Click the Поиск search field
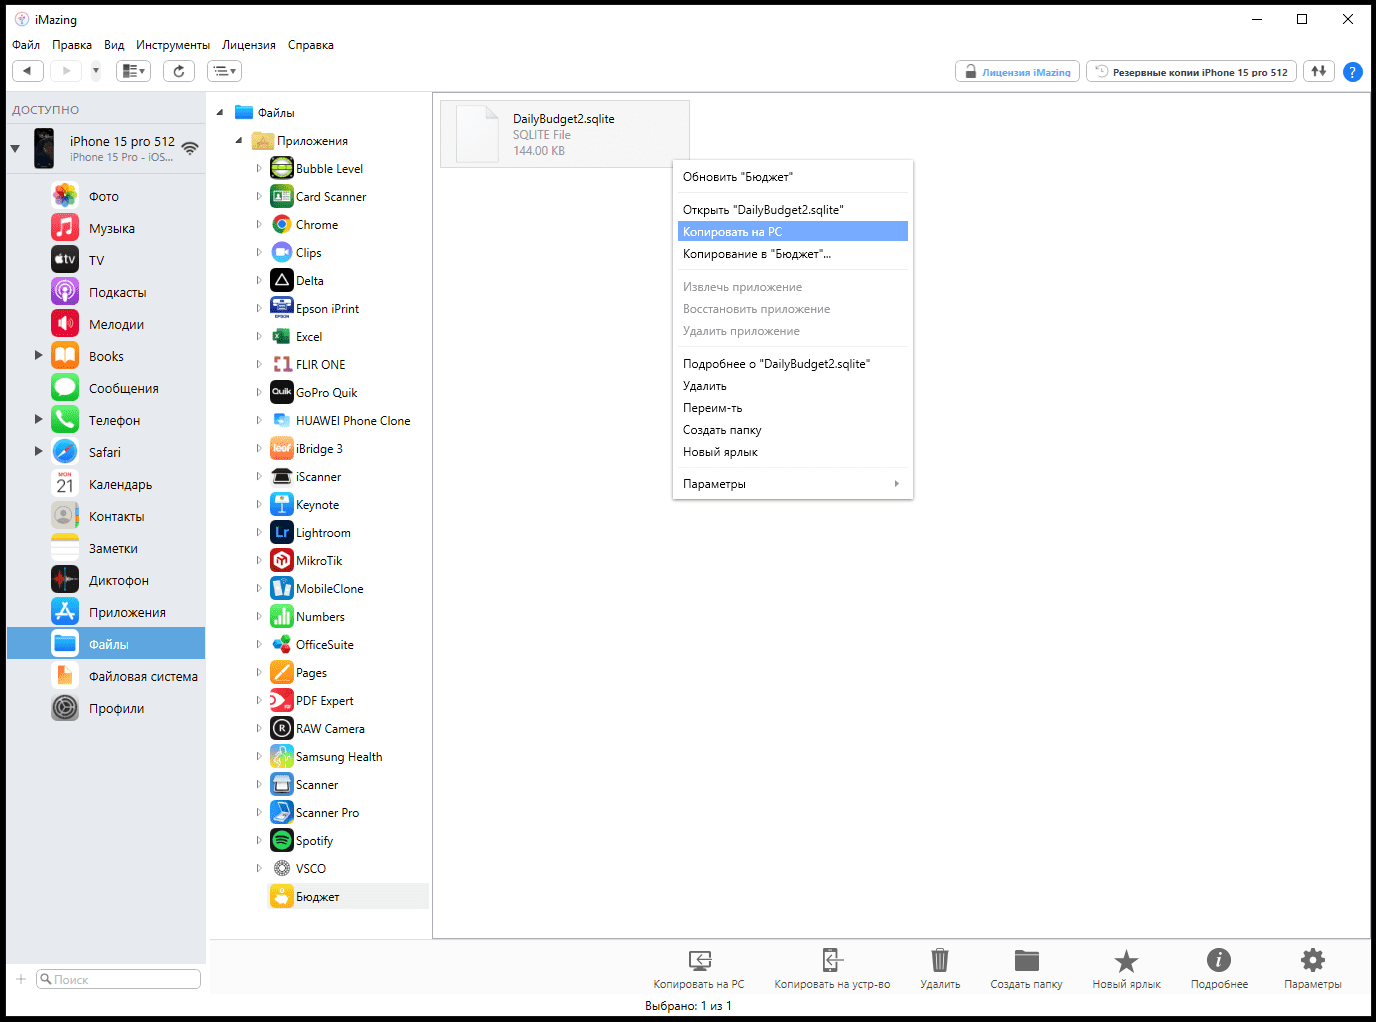Screen dimensions: 1376x1022 pos(119,980)
